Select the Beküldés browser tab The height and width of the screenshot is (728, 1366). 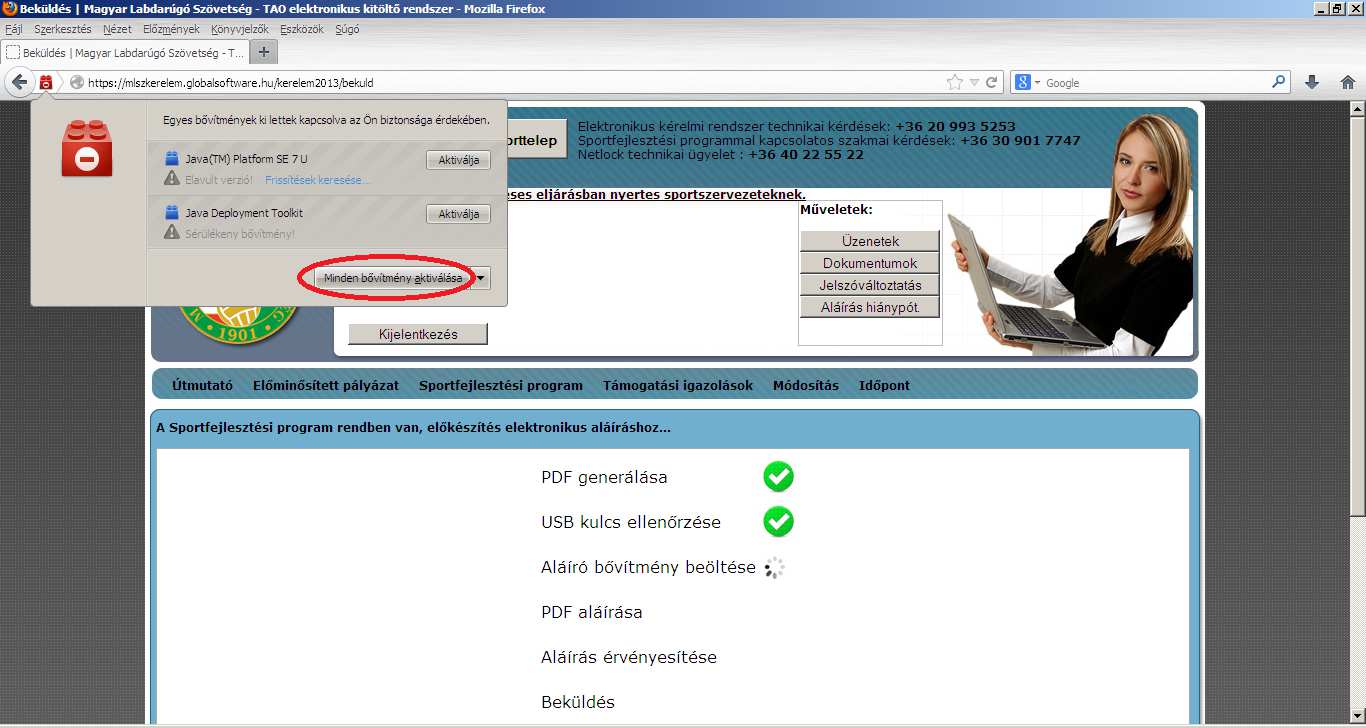[124, 52]
